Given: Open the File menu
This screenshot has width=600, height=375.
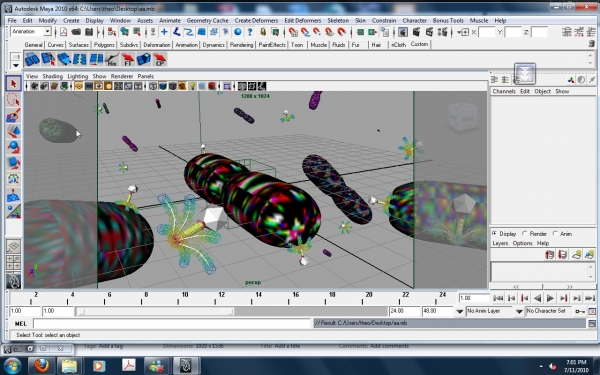Looking at the screenshot, I should (x=12, y=20).
